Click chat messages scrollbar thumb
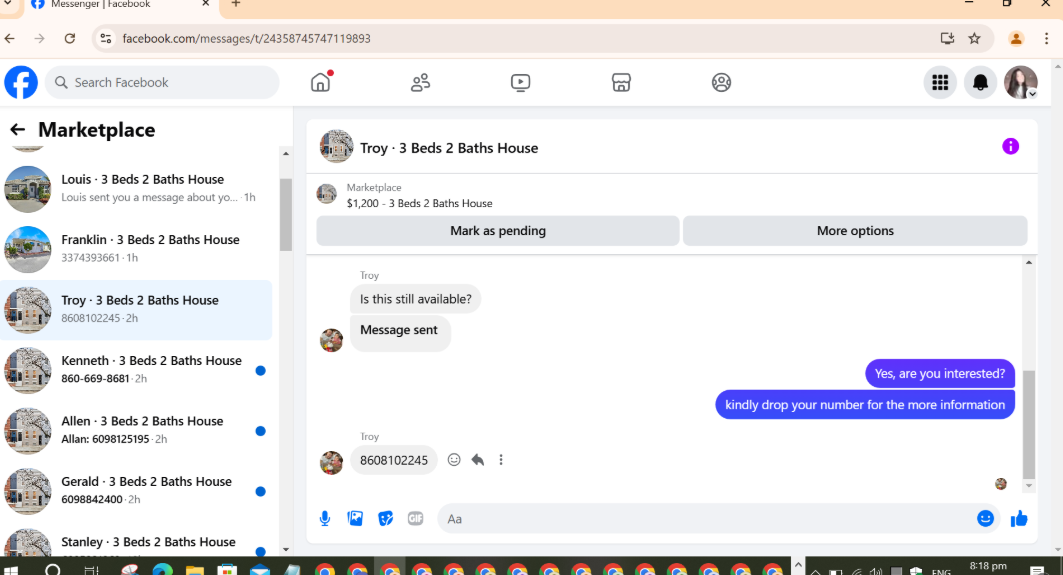1063x575 pixels. pos(1028,424)
